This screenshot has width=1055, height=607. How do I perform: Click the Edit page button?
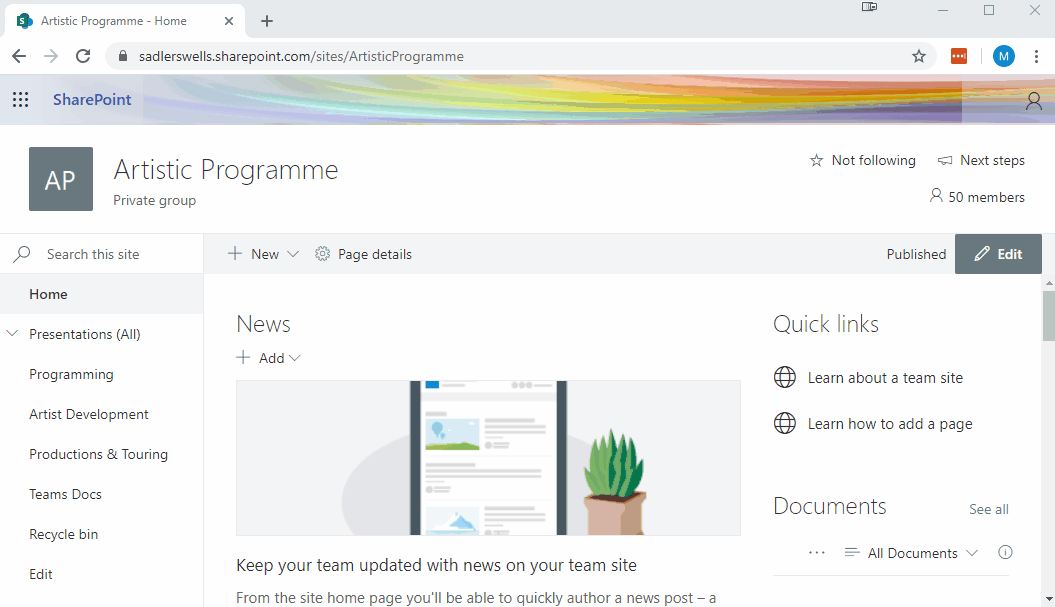pyautogui.click(x=998, y=254)
